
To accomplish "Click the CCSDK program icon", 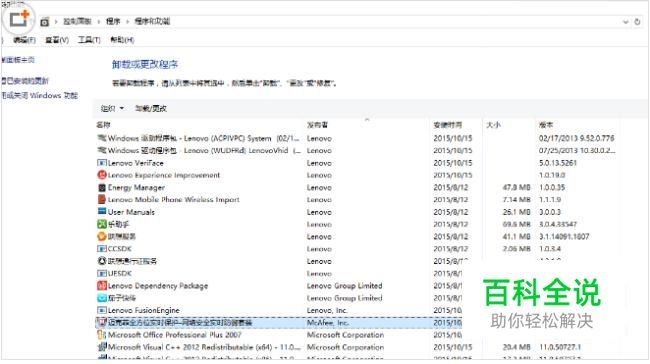I will point(102,249).
